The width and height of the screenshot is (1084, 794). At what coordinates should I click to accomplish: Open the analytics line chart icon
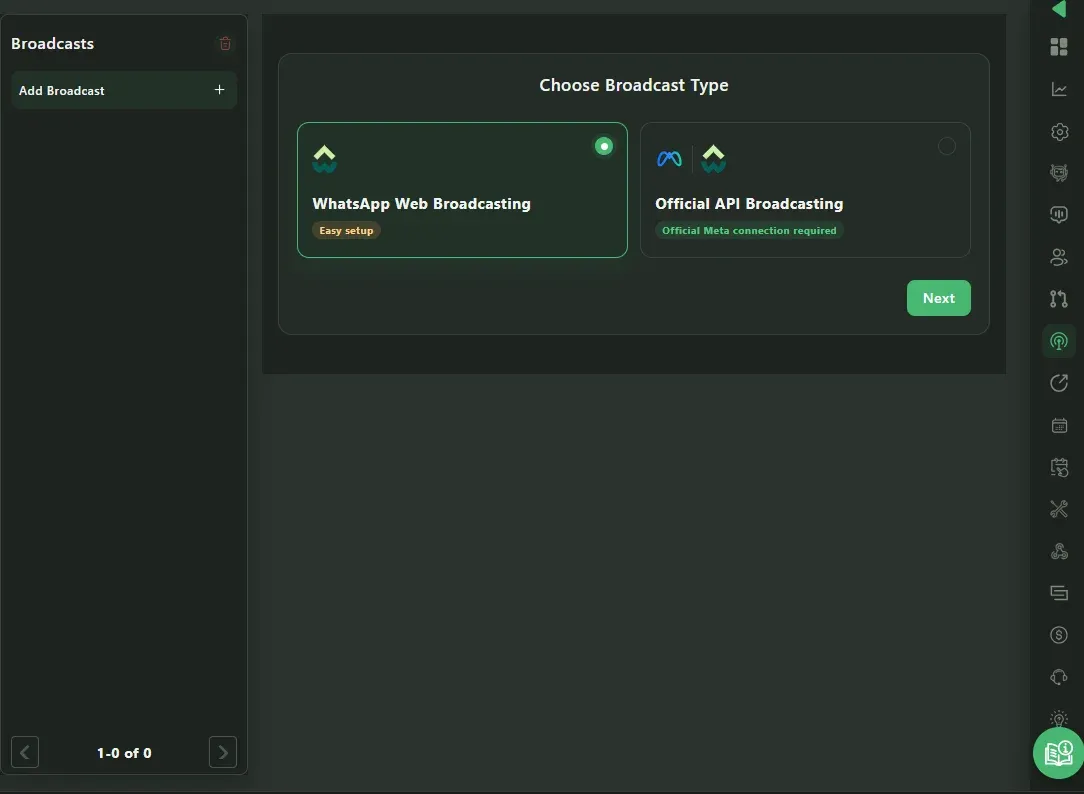pos(1058,89)
